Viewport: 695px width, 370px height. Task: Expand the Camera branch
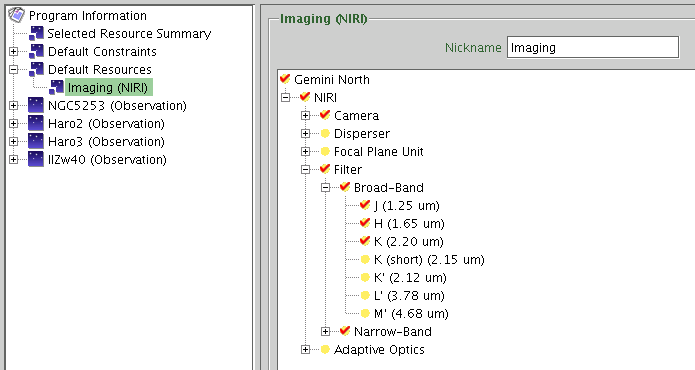coord(305,115)
